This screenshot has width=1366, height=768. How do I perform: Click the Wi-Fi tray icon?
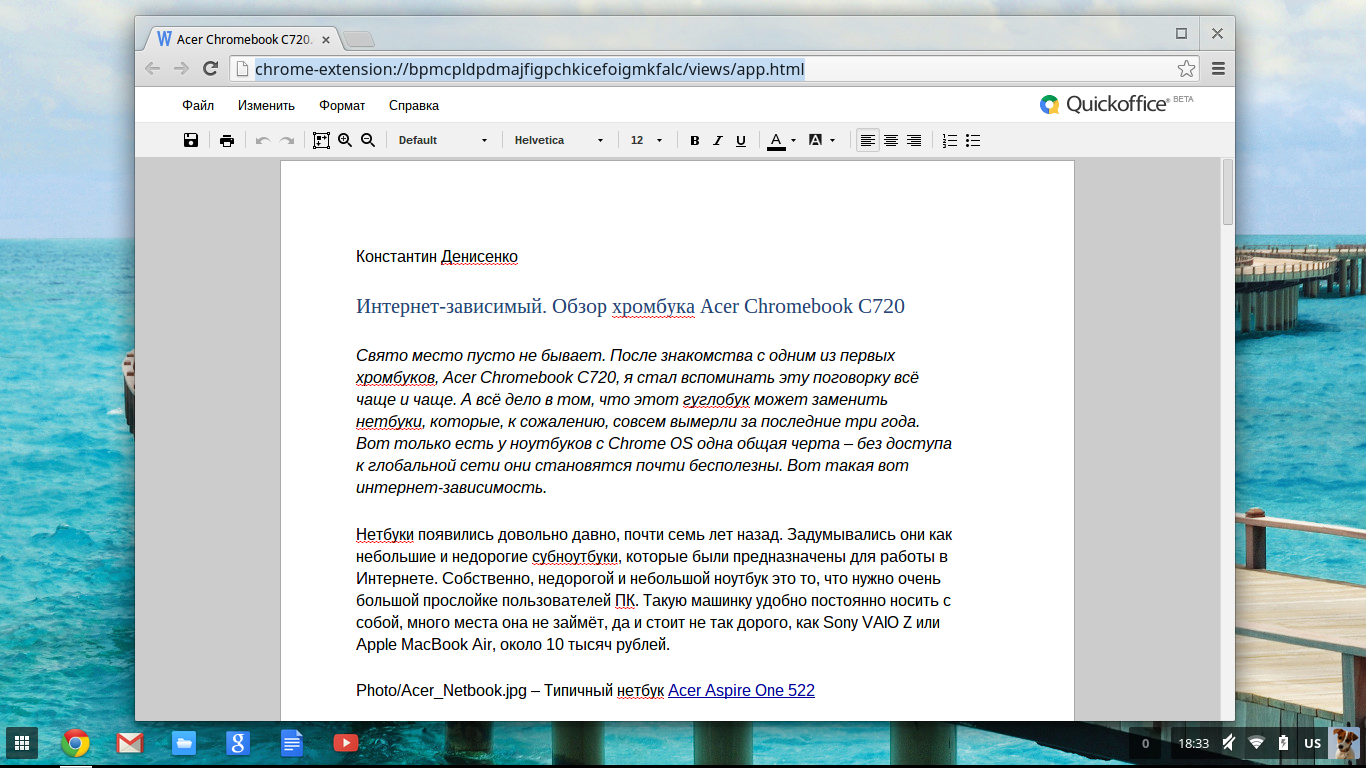point(1256,743)
